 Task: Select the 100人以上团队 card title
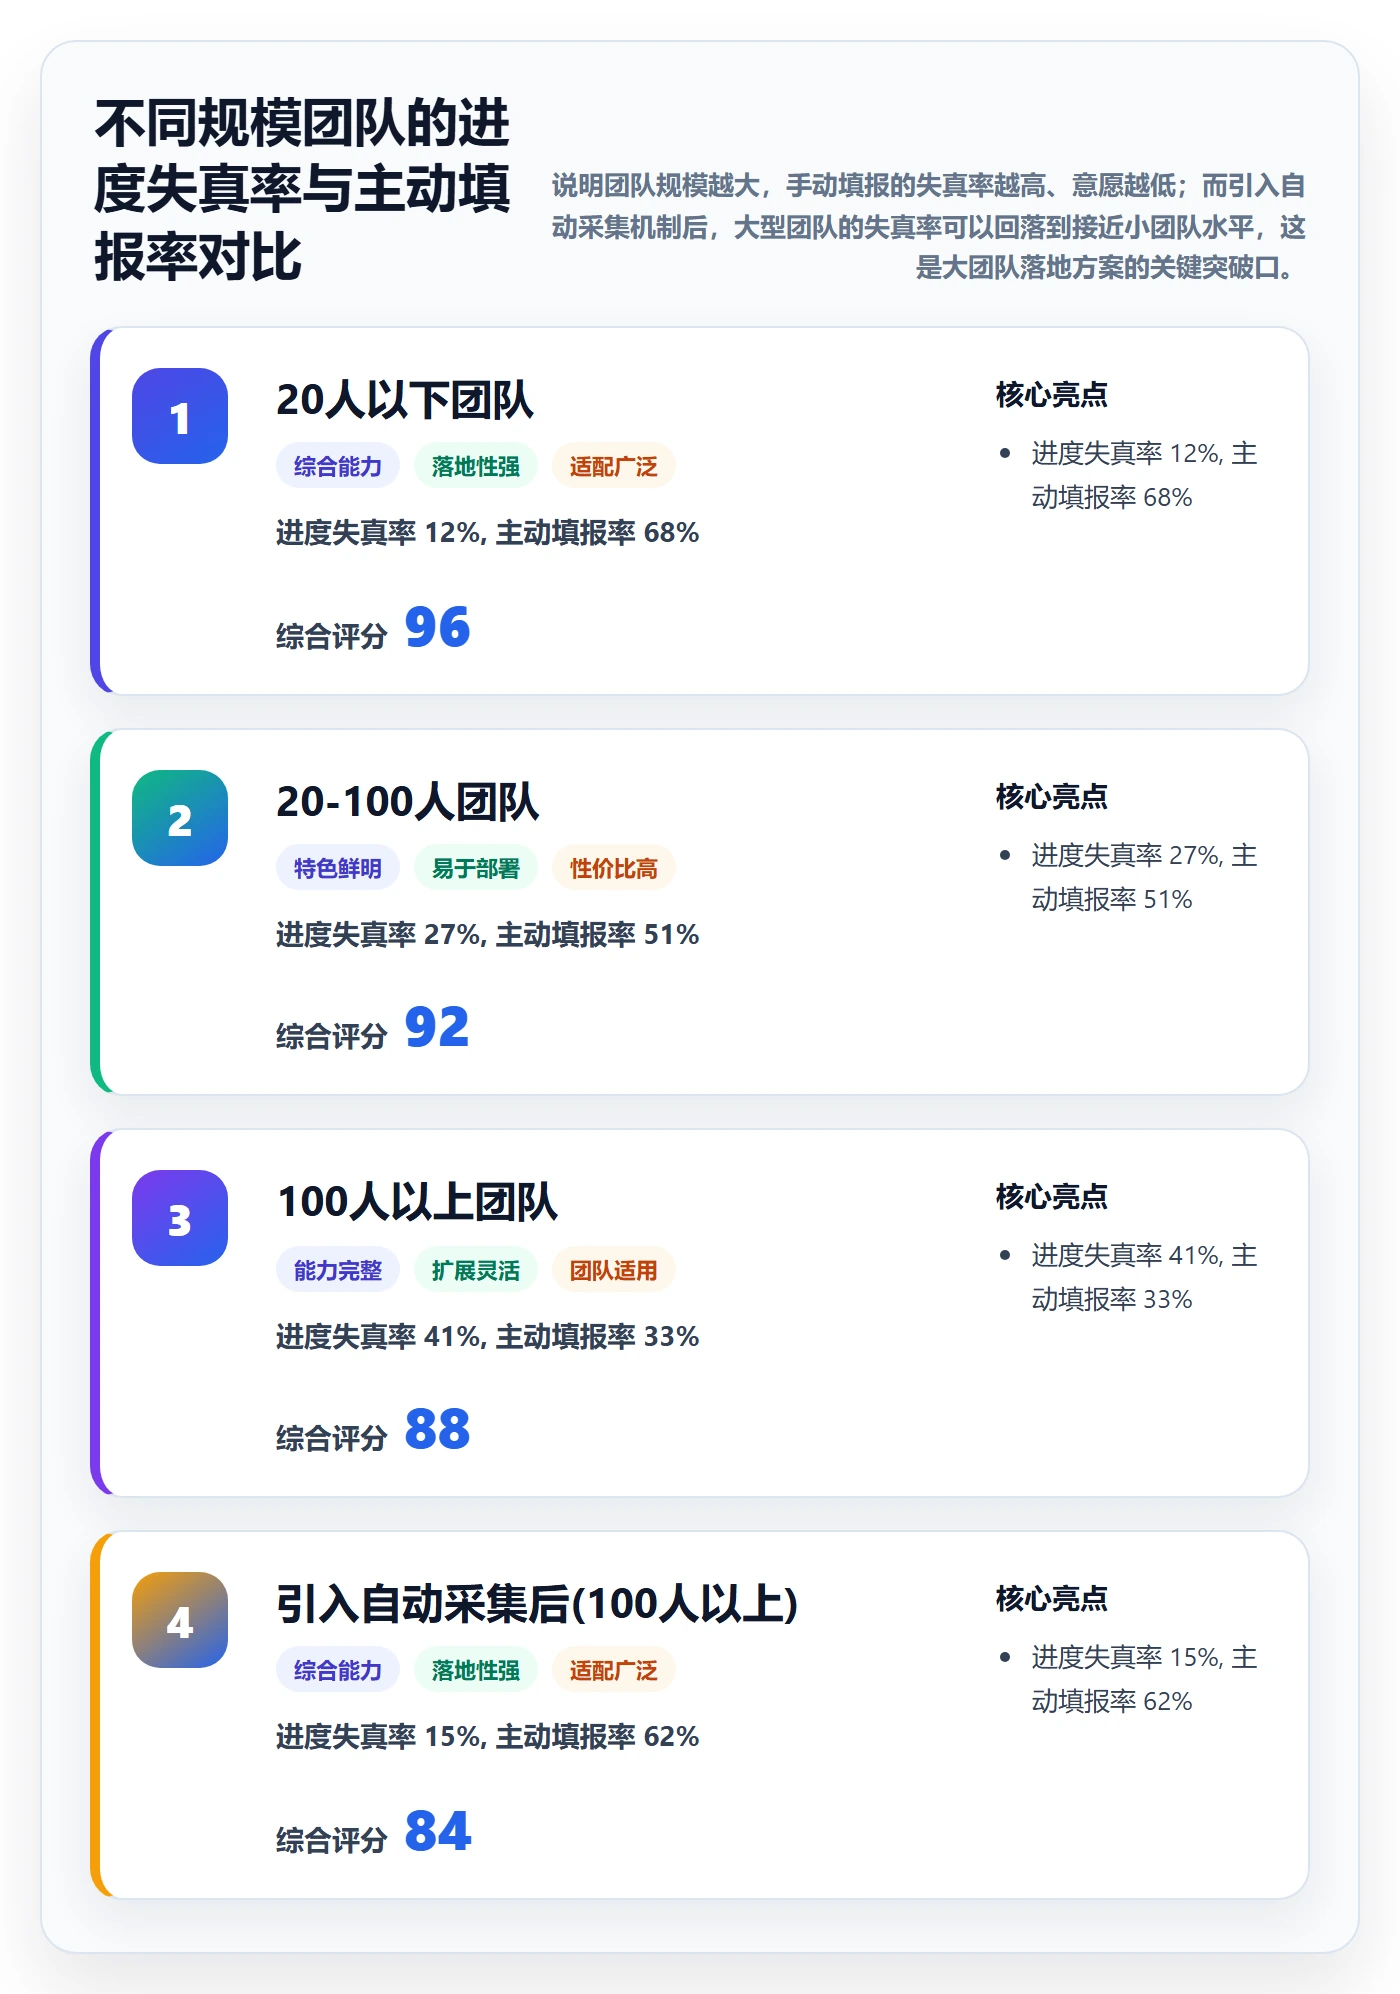(x=417, y=1202)
